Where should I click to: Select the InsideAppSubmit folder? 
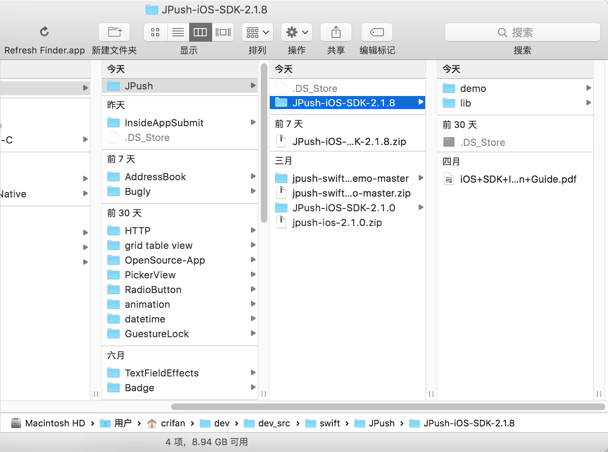pyautogui.click(x=180, y=123)
